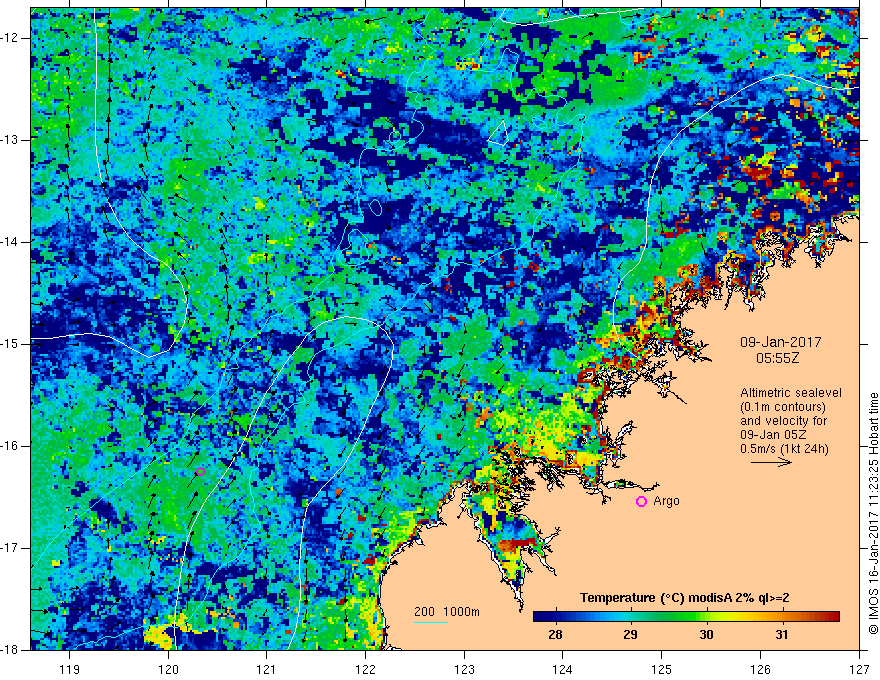Image resolution: width=880 pixels, height=680 pixels.
Task: Click the '05:55Z' time text
Action: pos(777,357)
